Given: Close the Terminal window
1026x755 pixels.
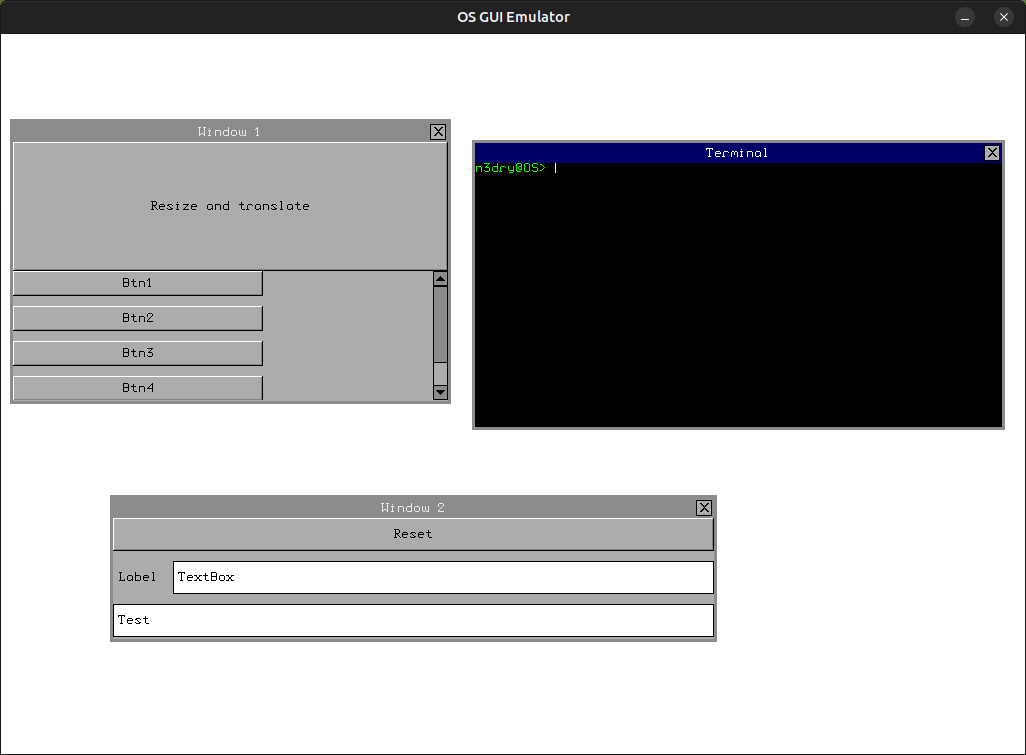Looking at the screenshot, I should pyautogui.click(x=992, y=153).
